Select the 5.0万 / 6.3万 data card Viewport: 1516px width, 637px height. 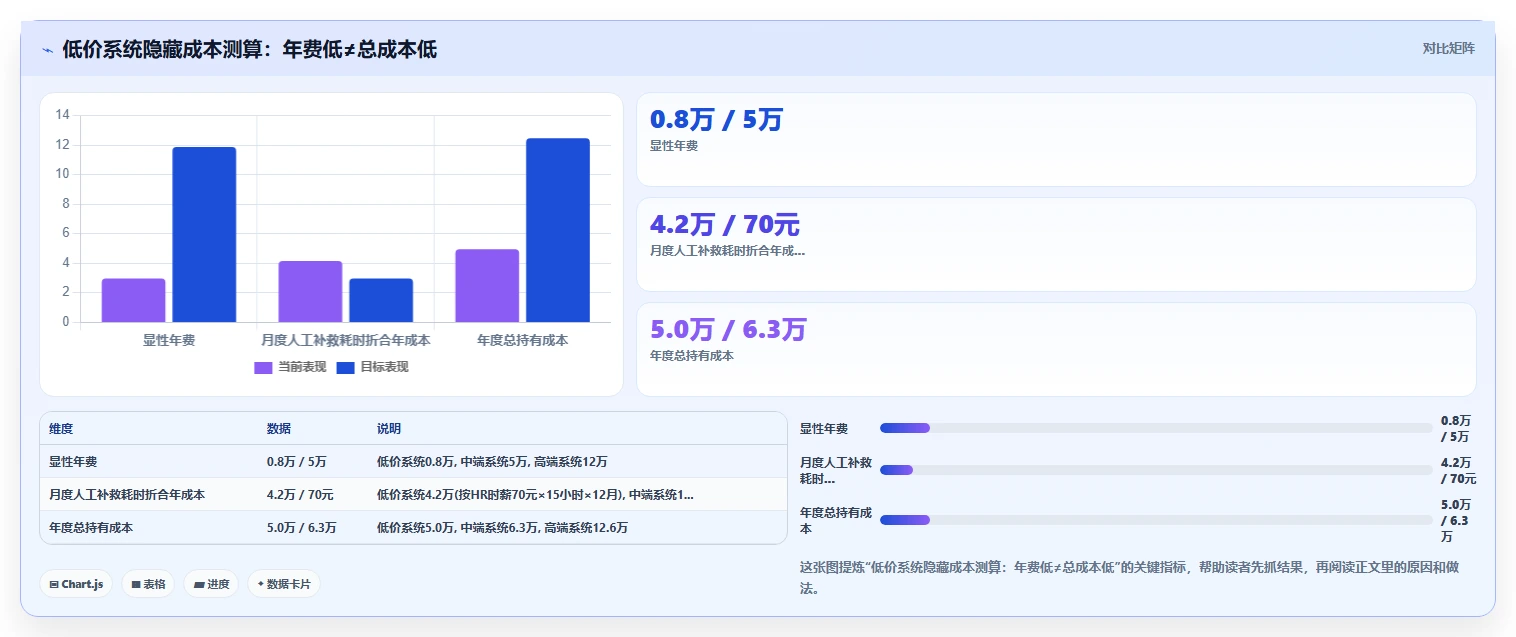tap(1056, 349)
